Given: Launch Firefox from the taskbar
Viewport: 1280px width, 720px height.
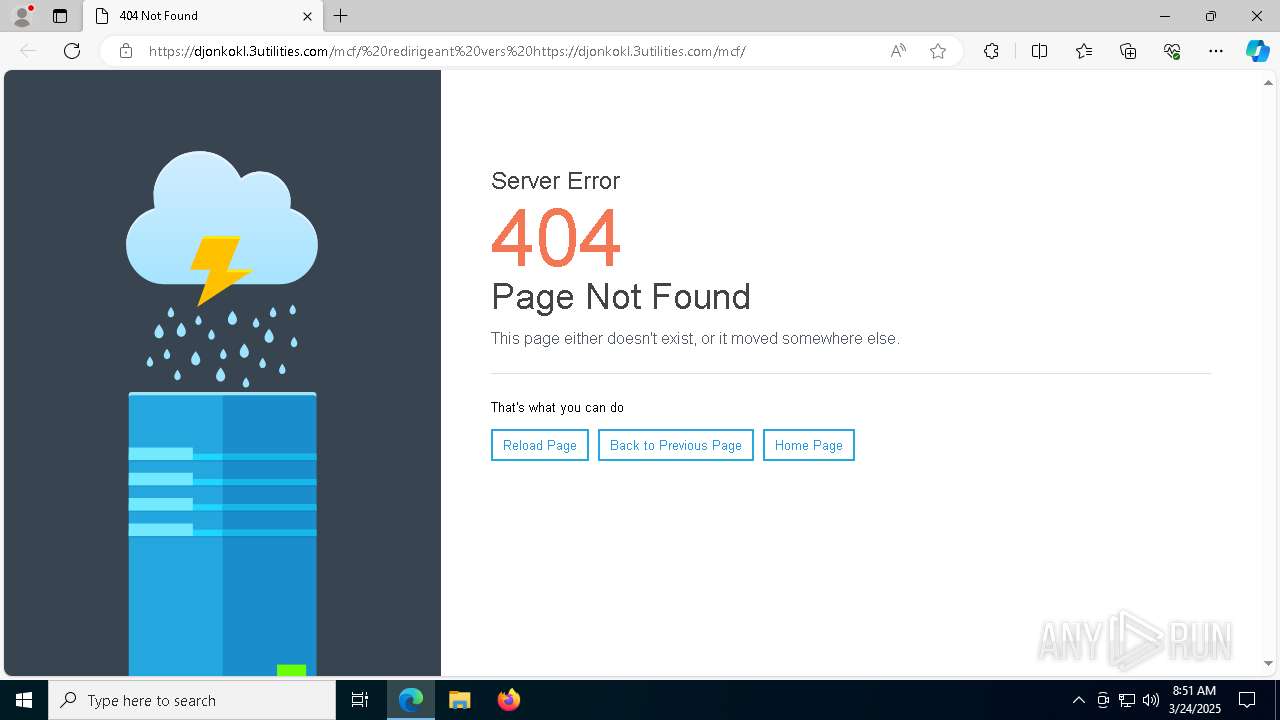Looking at the screenshot, I should click(508, 700).
